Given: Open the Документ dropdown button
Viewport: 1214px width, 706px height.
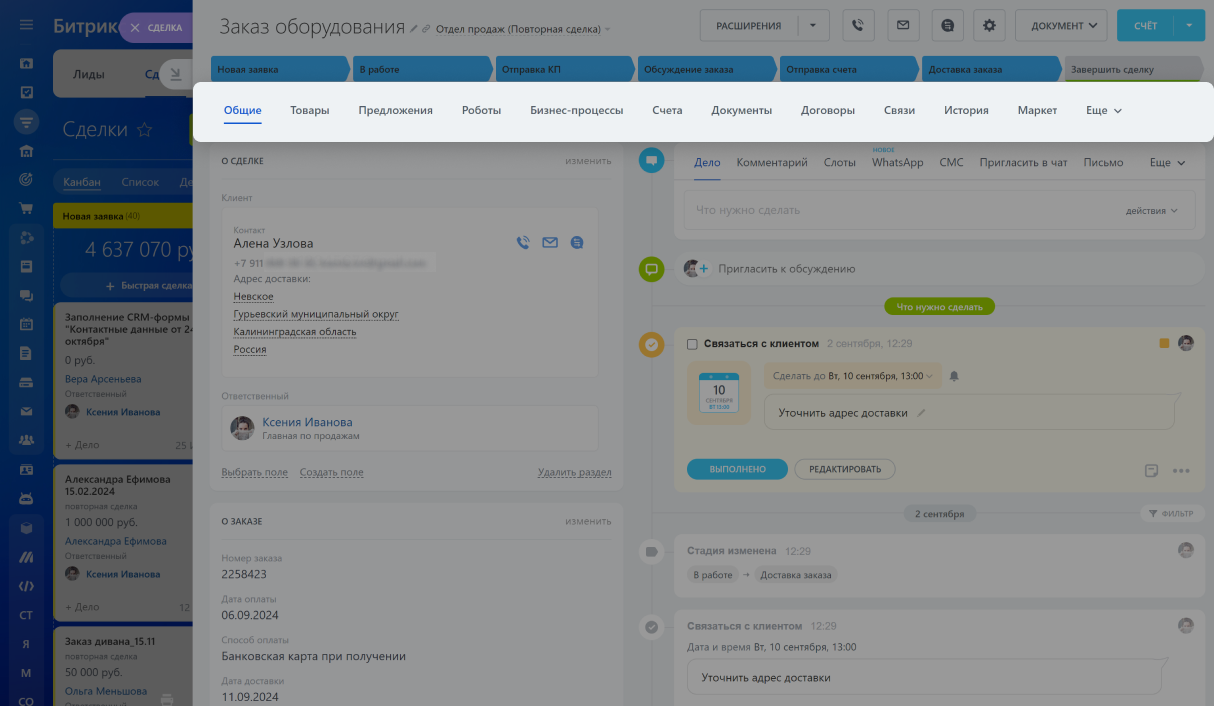Looking at the screenshot, I should coord(1061,25).
